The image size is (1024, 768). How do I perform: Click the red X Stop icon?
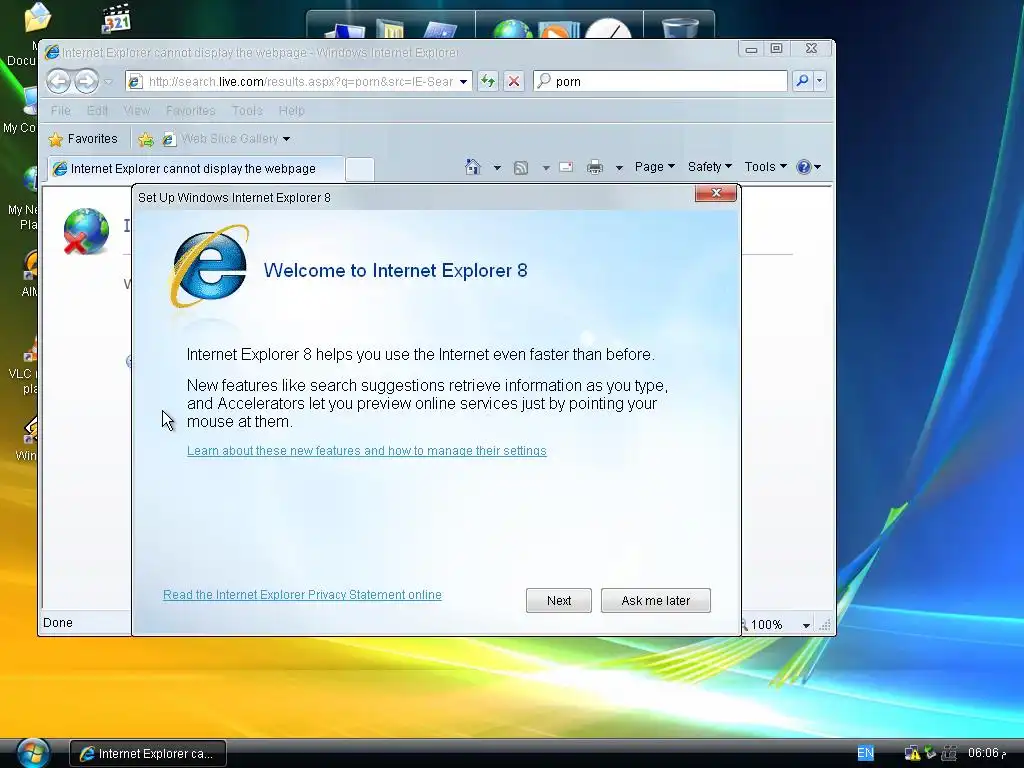(x=514, y=82)
